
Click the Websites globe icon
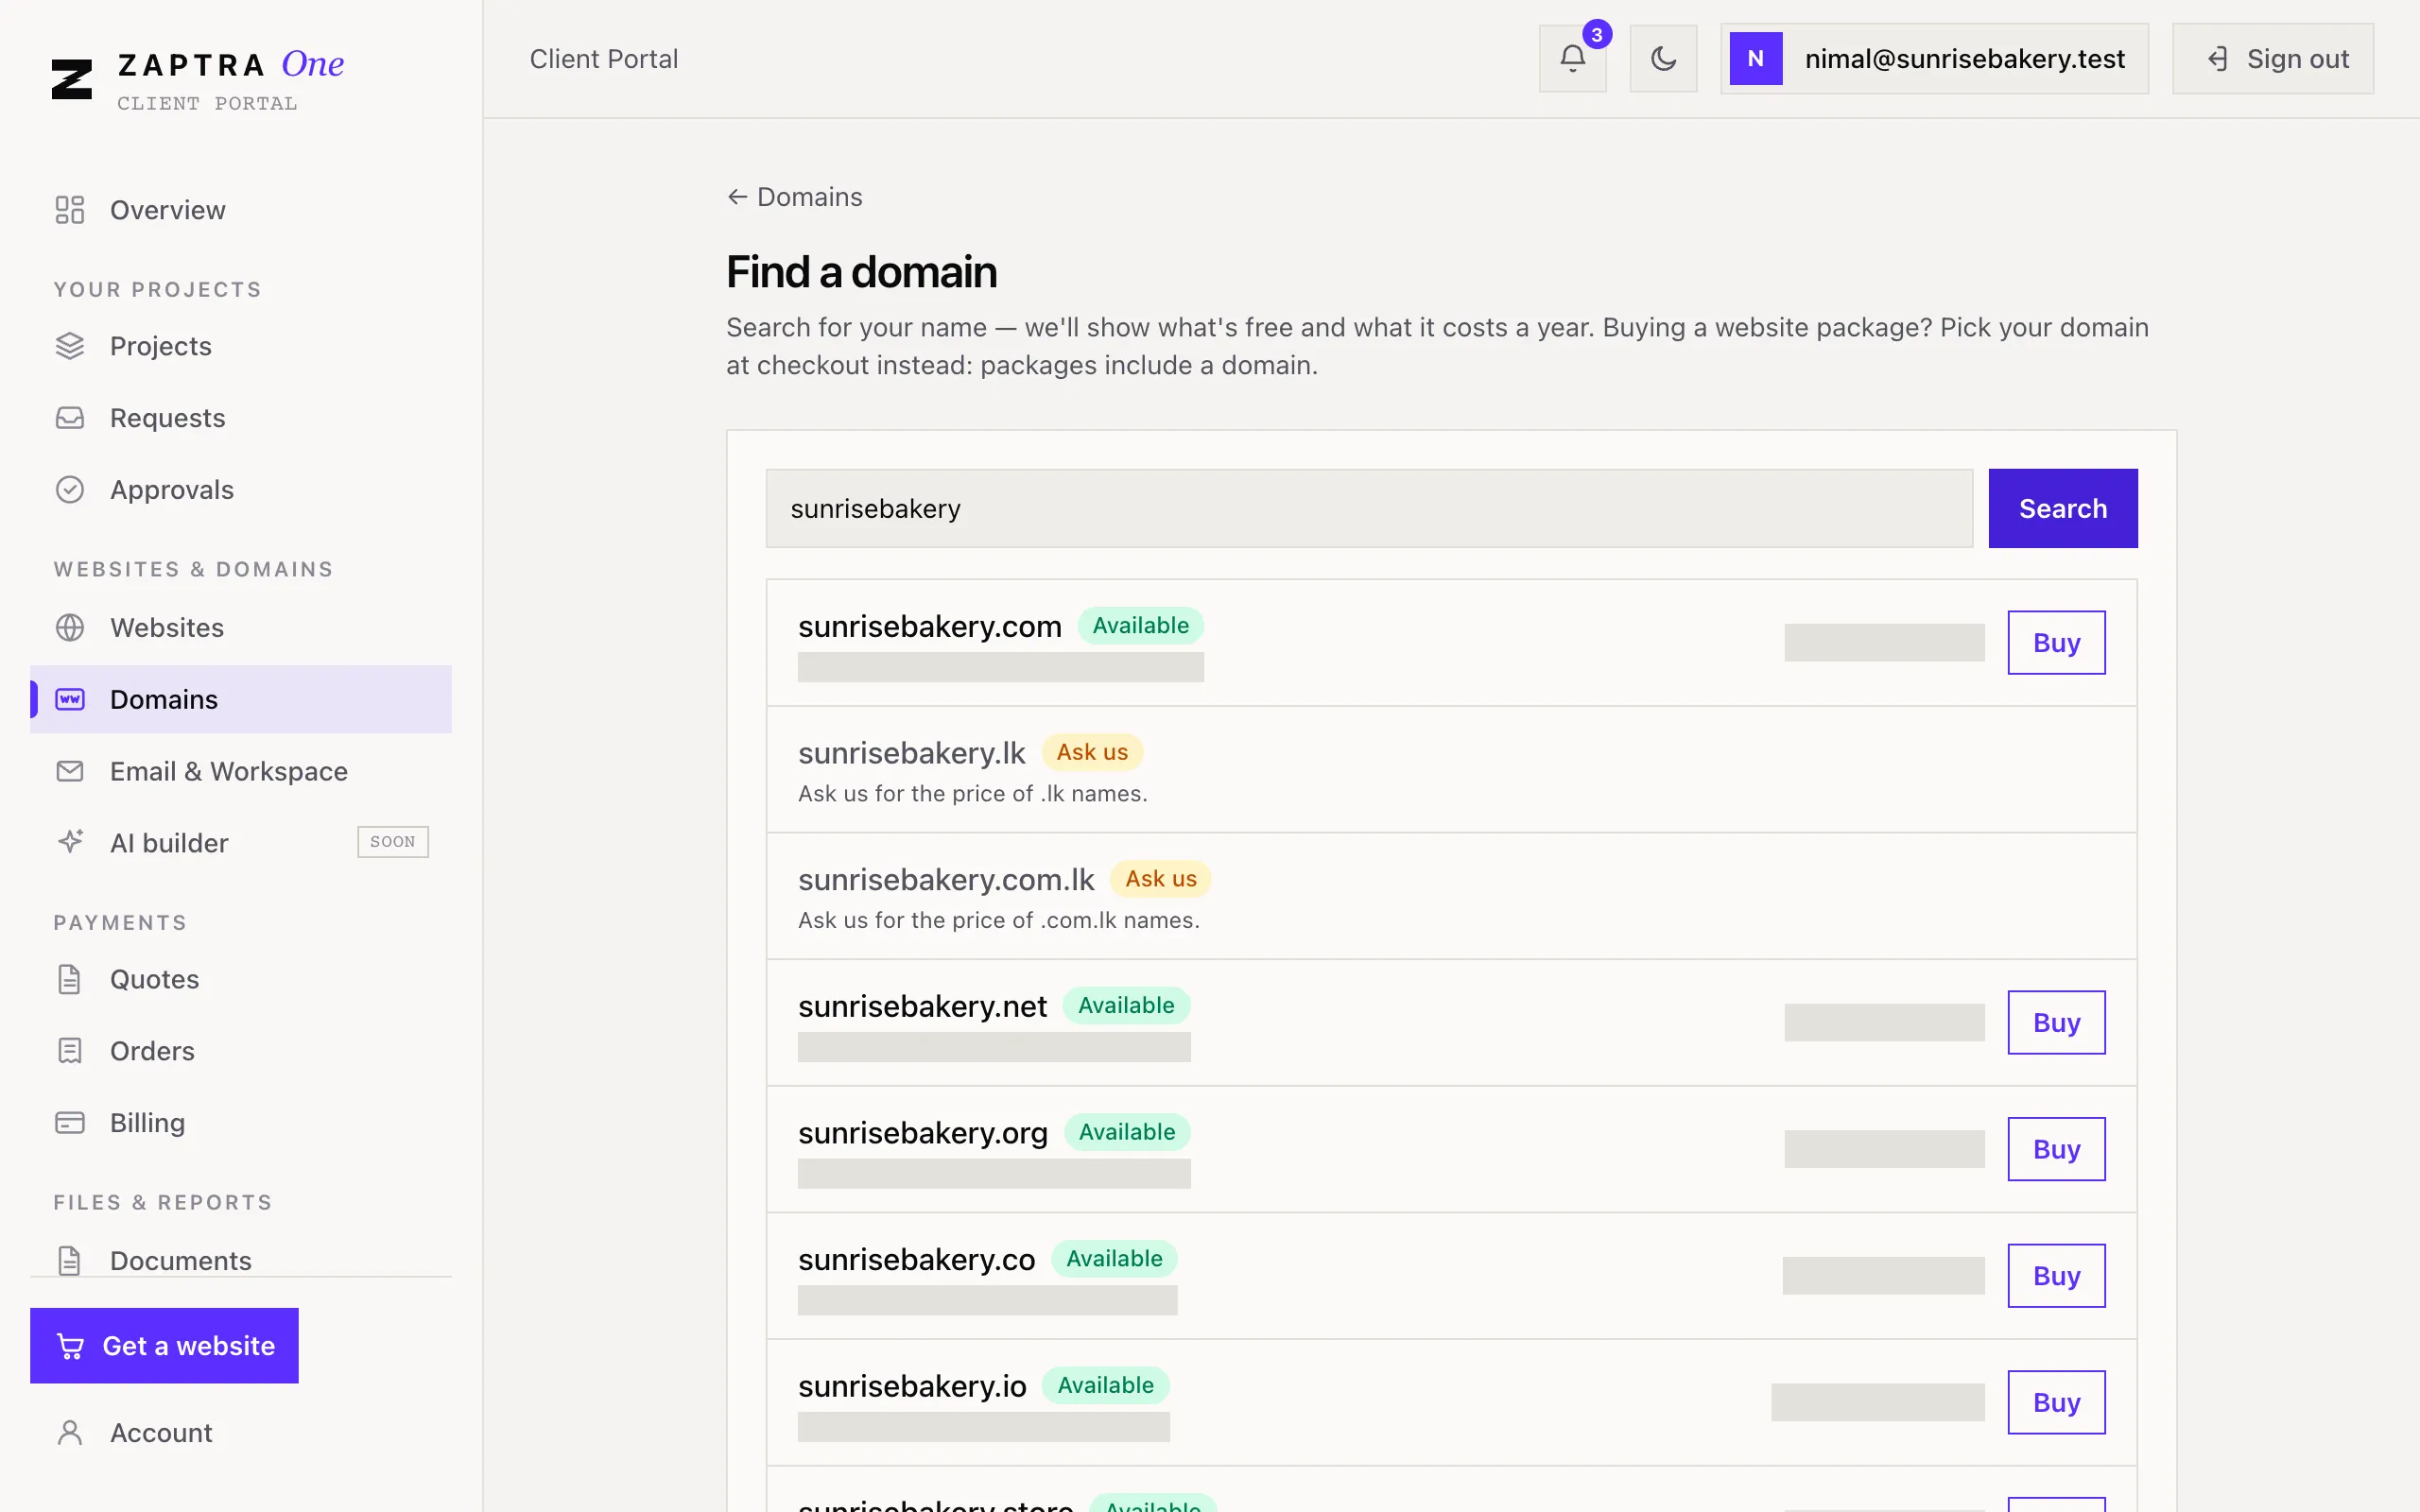tap(70, 628)
